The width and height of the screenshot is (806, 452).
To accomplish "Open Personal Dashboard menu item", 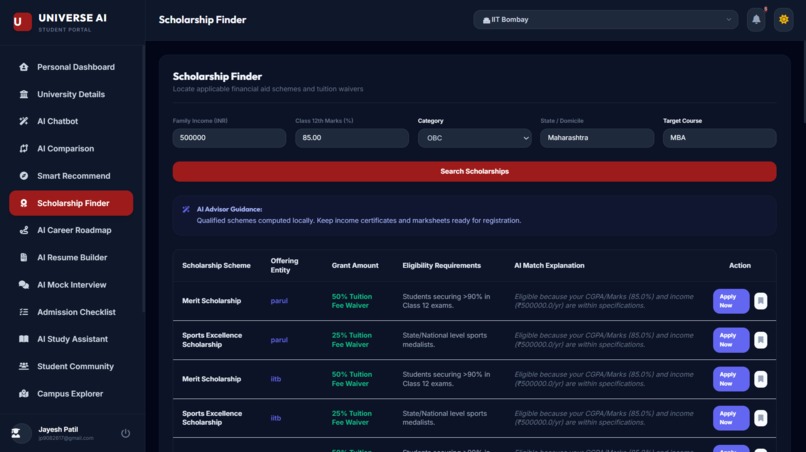I will click(x=71, y=67).
